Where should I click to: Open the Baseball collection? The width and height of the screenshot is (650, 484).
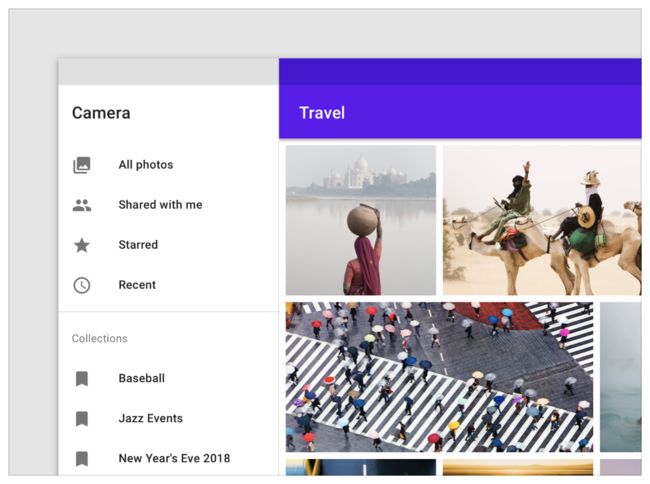click(x=168, y=379)
